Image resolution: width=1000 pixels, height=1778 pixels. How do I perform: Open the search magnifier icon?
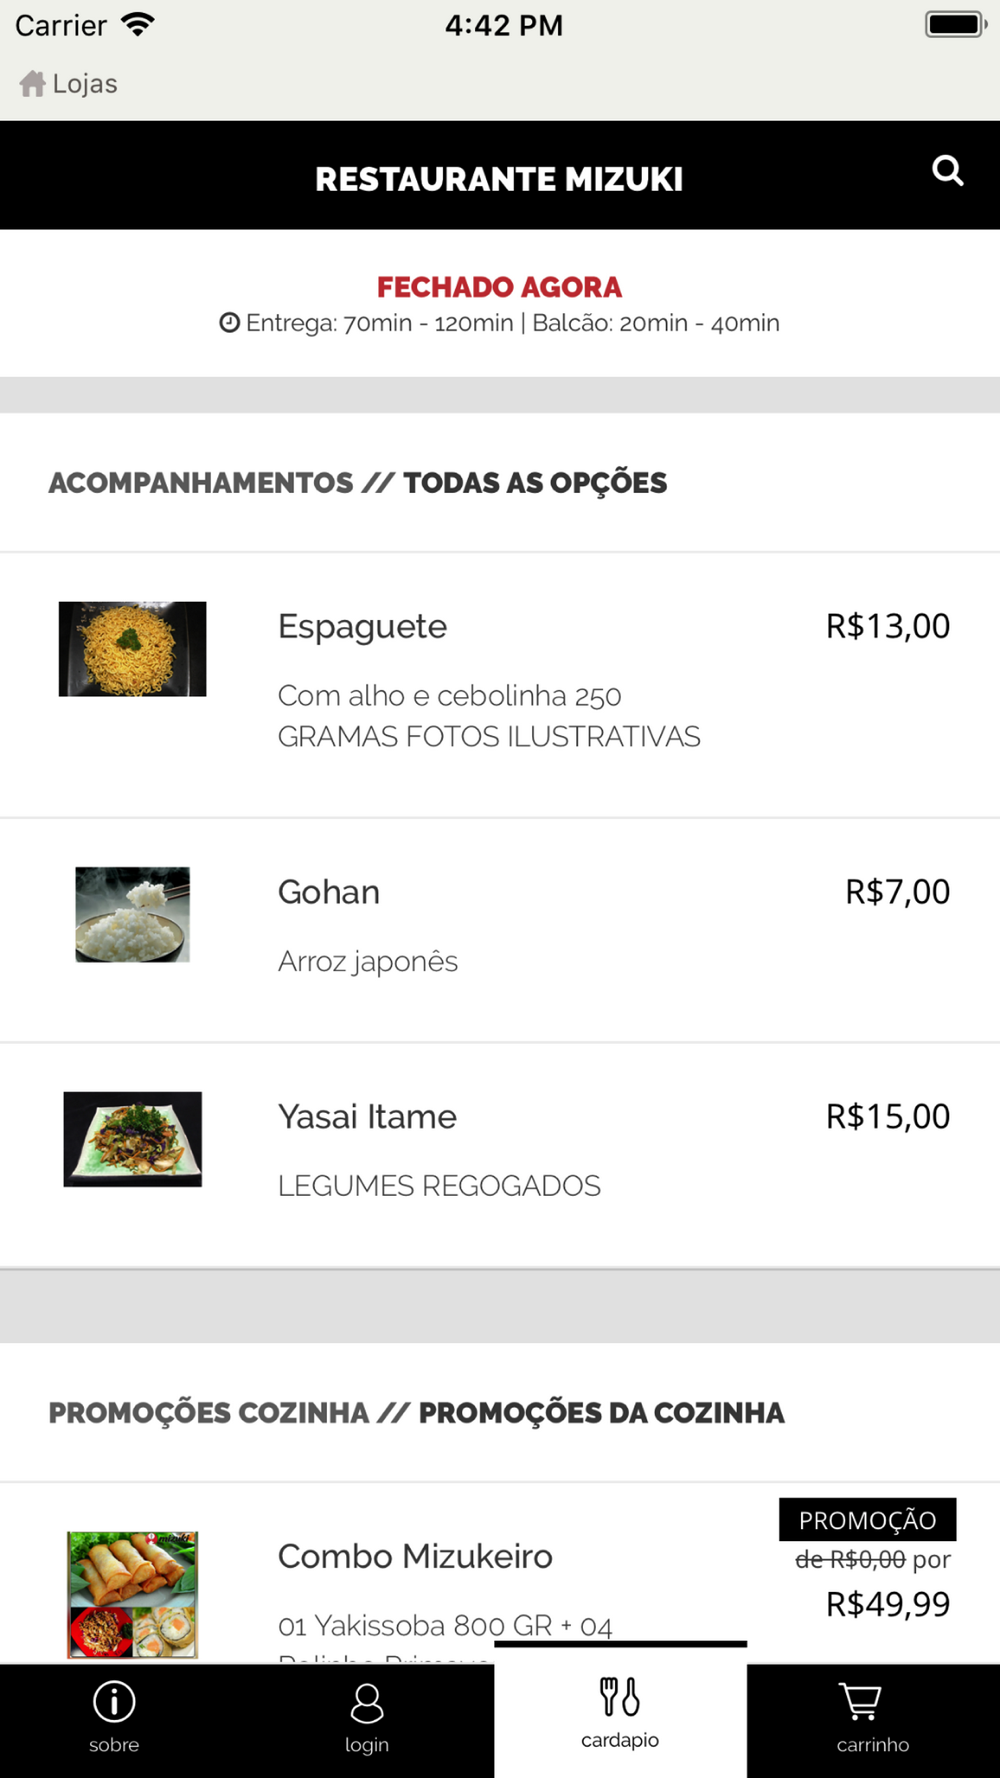pos(947,171)
